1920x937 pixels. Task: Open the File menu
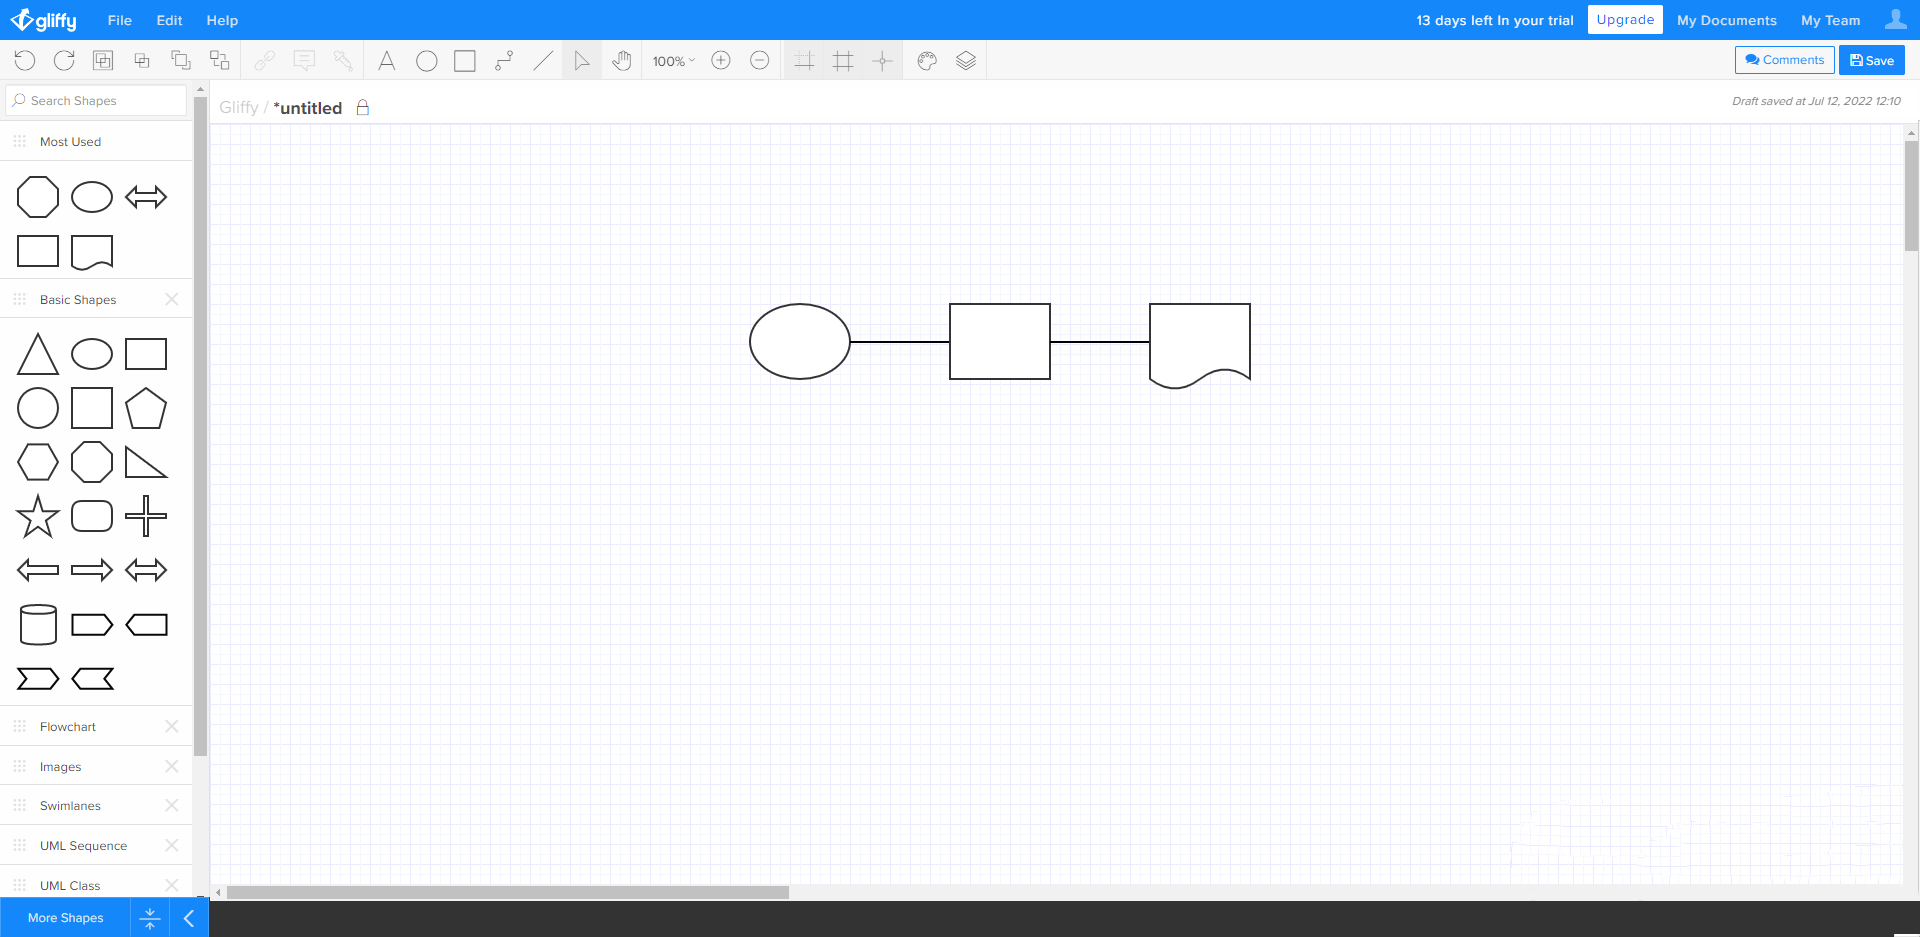point(120,20)
